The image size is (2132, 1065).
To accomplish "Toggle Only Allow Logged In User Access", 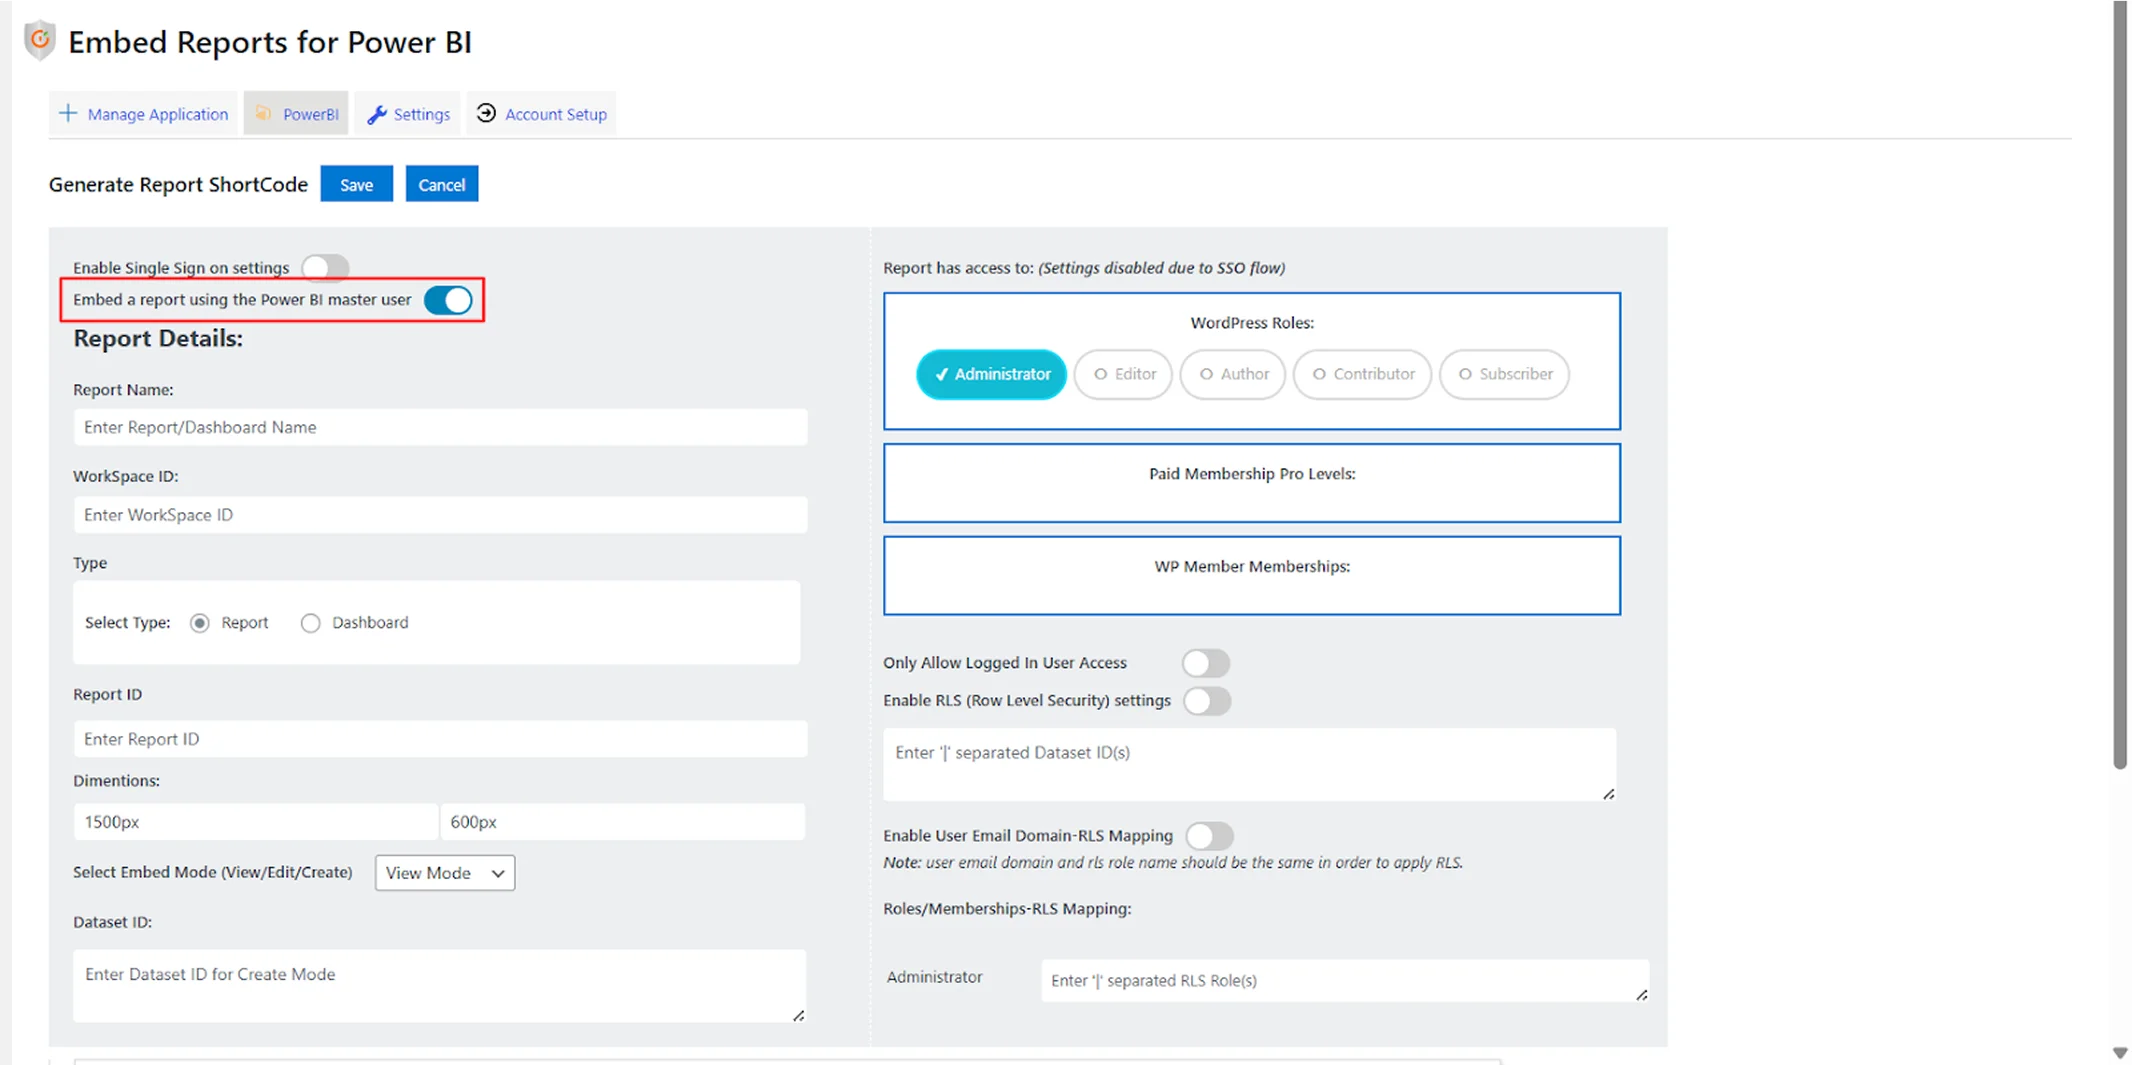I will point(1206,663).
